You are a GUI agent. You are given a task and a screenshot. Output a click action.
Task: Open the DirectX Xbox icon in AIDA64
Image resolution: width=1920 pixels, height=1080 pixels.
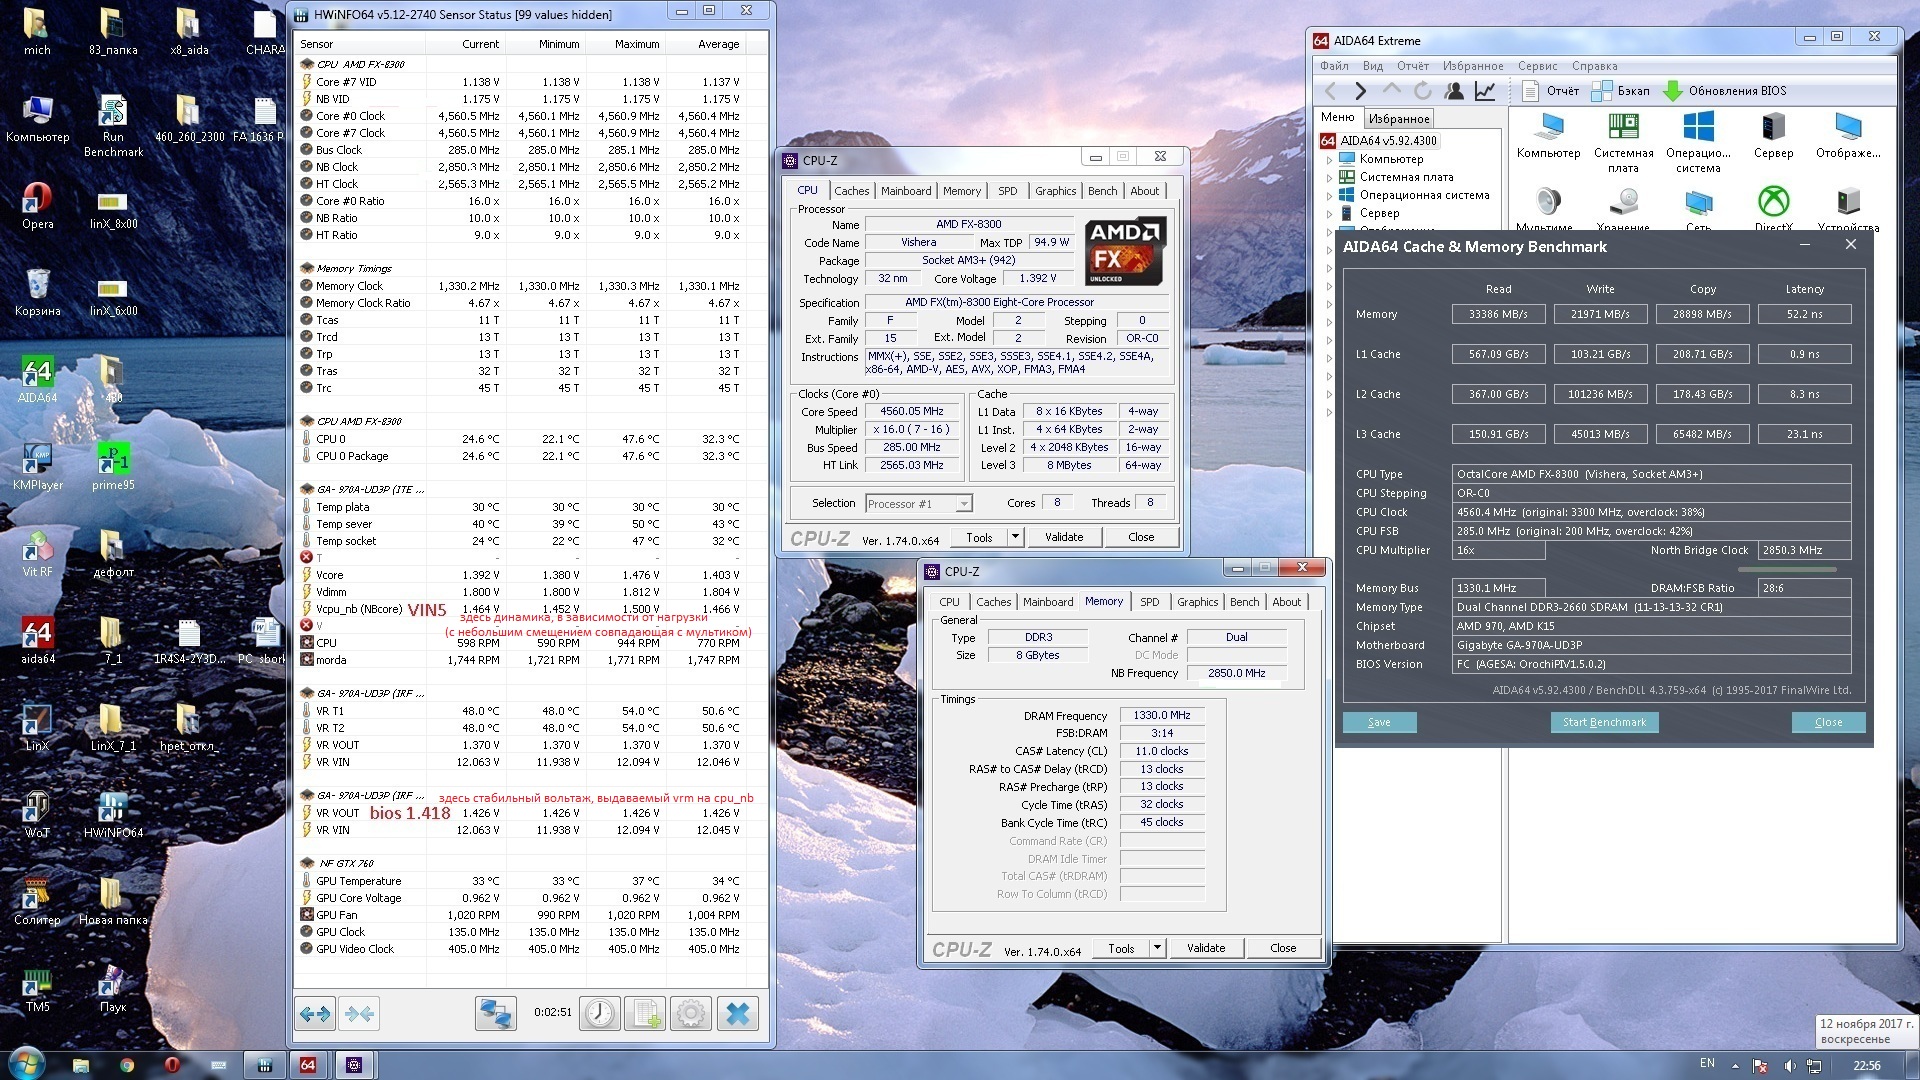coord(1773,203)
